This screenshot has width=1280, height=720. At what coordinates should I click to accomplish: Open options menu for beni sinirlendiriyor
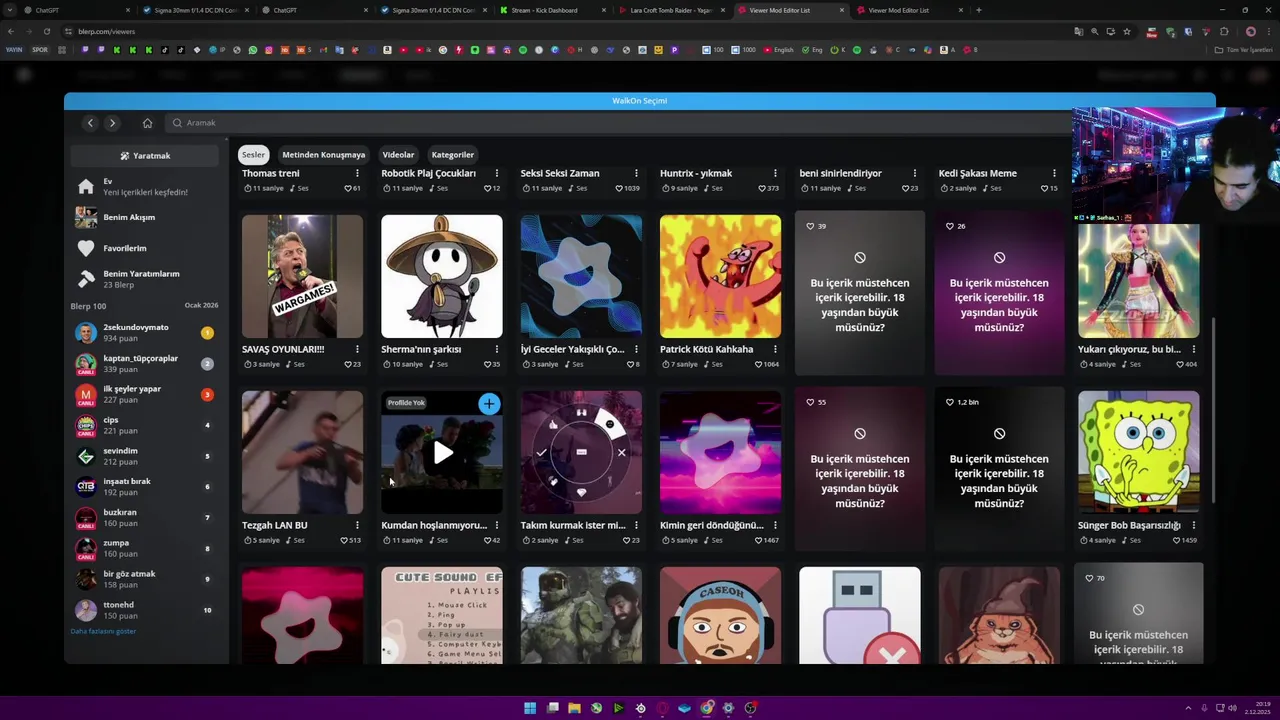coord(915,173)
